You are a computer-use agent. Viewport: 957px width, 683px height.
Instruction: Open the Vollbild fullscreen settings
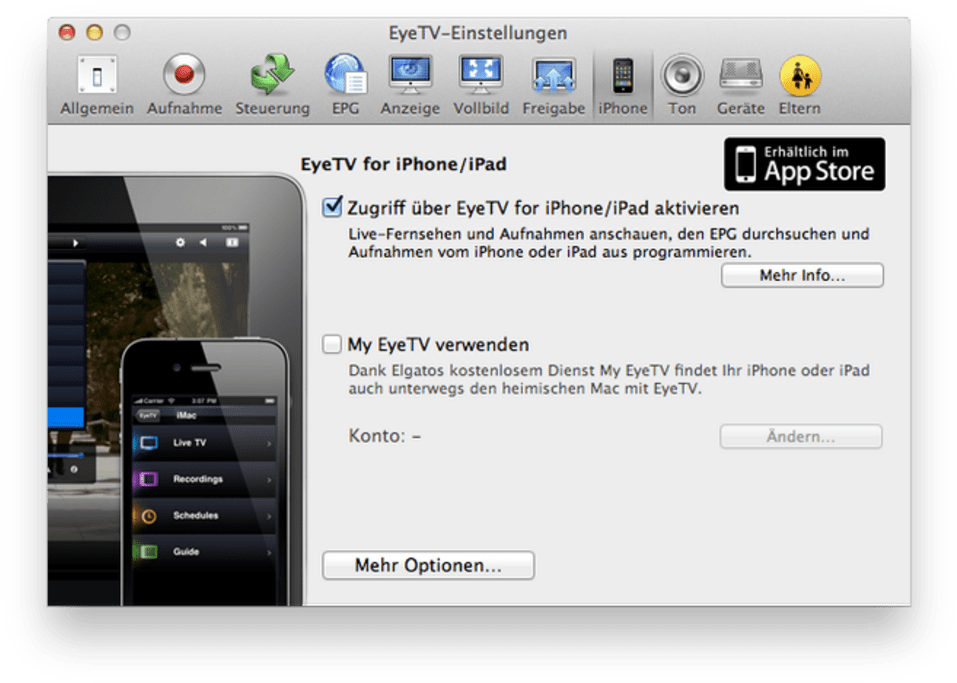pyautogui.click(x=480, y=80)
